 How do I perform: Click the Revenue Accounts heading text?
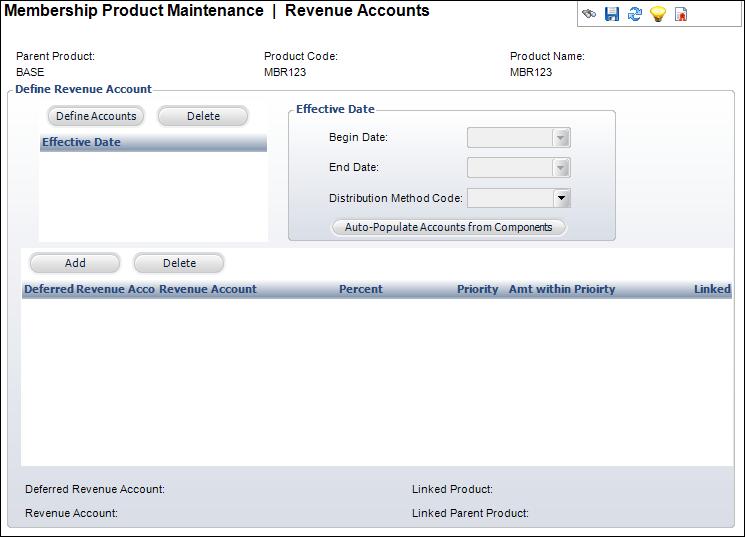tap(357, 10)
